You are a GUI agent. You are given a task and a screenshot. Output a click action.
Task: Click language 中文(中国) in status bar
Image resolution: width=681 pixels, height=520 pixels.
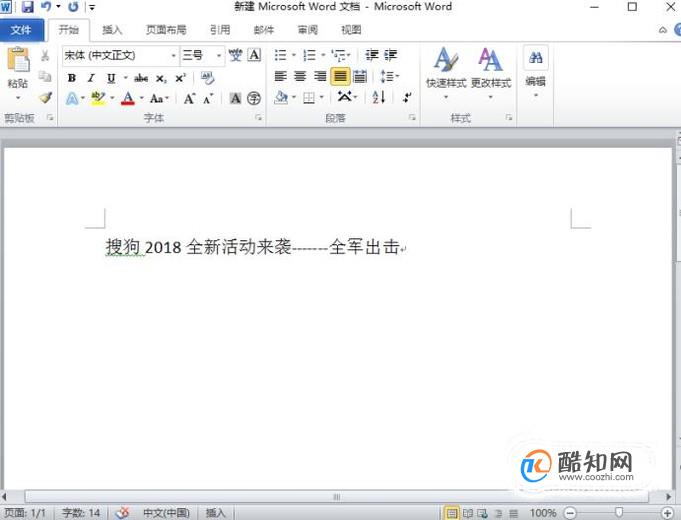(166, 513)
